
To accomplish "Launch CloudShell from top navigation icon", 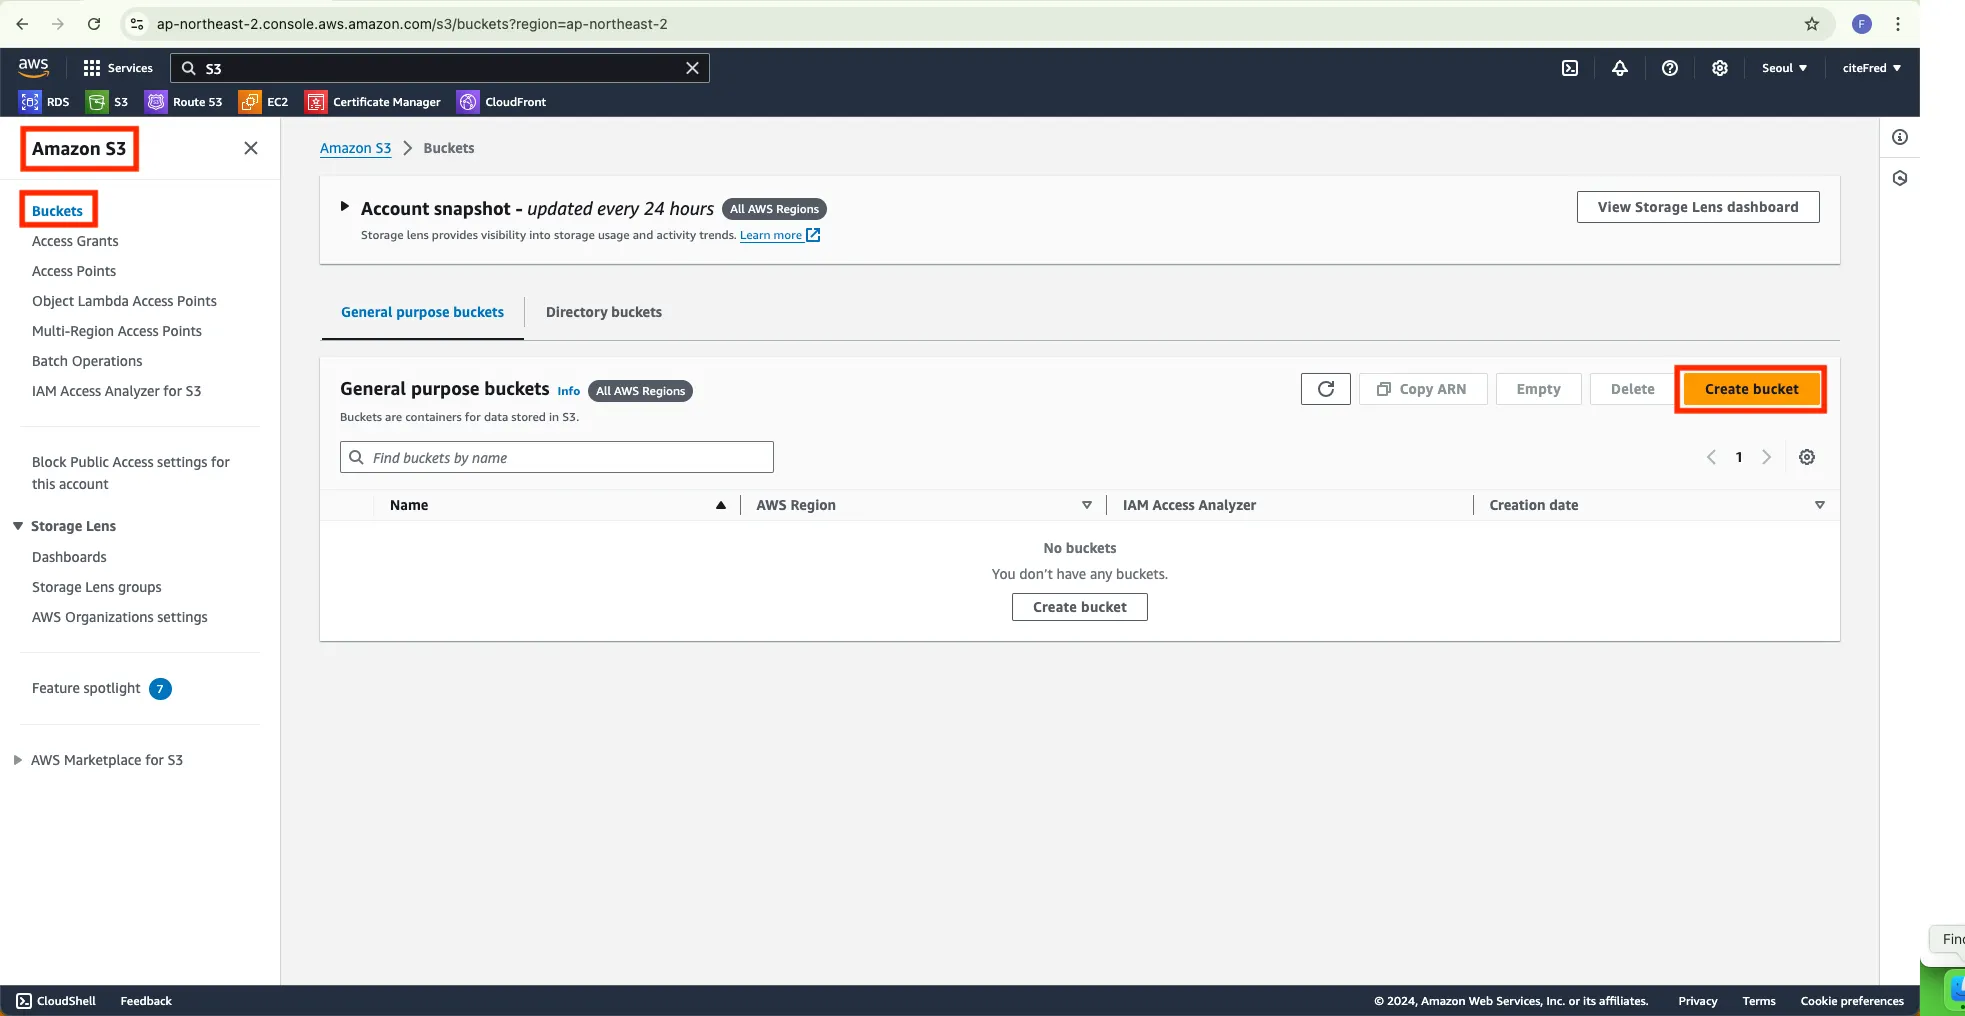I will click(1570, 68).
